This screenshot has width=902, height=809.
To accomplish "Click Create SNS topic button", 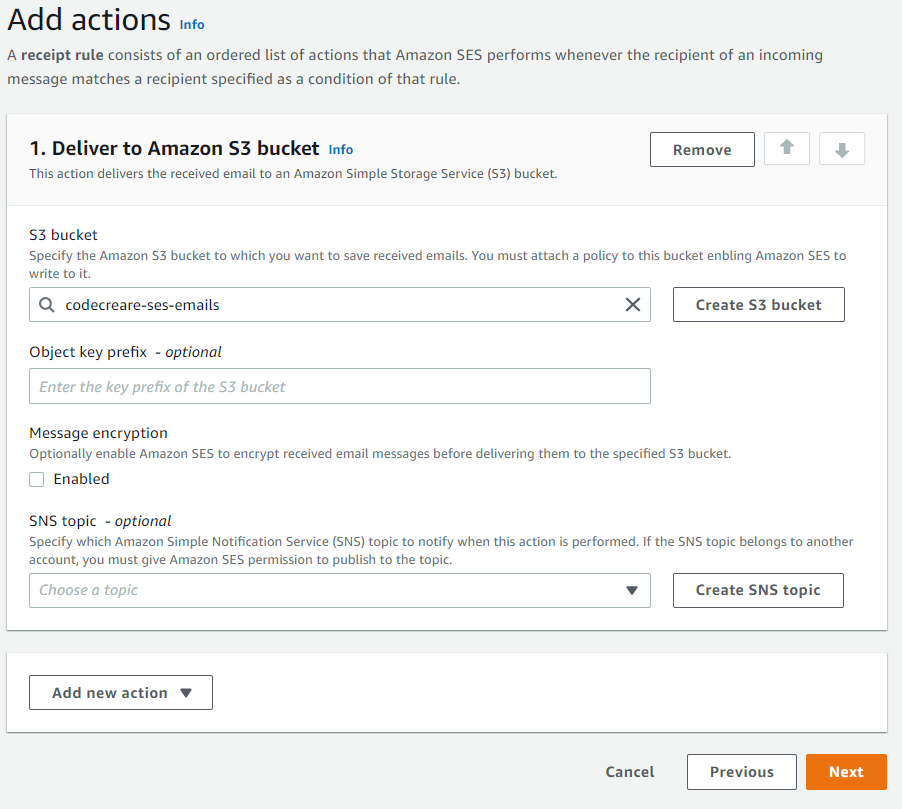I will click(758, 590).
